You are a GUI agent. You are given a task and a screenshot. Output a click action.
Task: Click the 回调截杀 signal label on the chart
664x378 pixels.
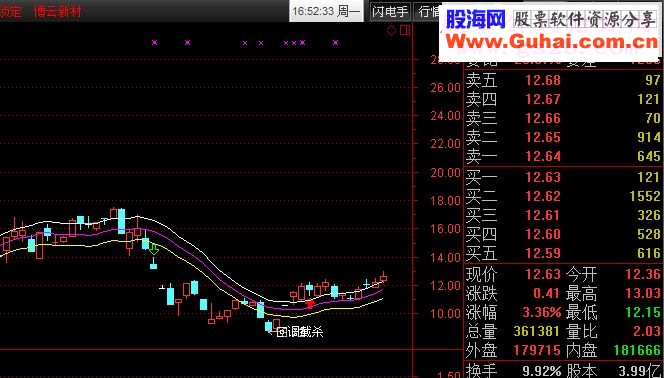click(x=299, y=332)
